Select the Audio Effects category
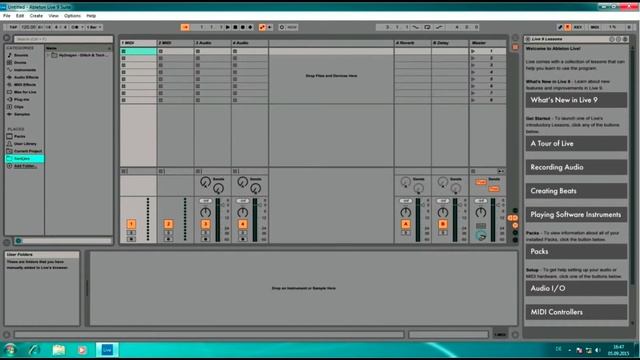This screenshot has height=360, width=640. click(26, 77)
